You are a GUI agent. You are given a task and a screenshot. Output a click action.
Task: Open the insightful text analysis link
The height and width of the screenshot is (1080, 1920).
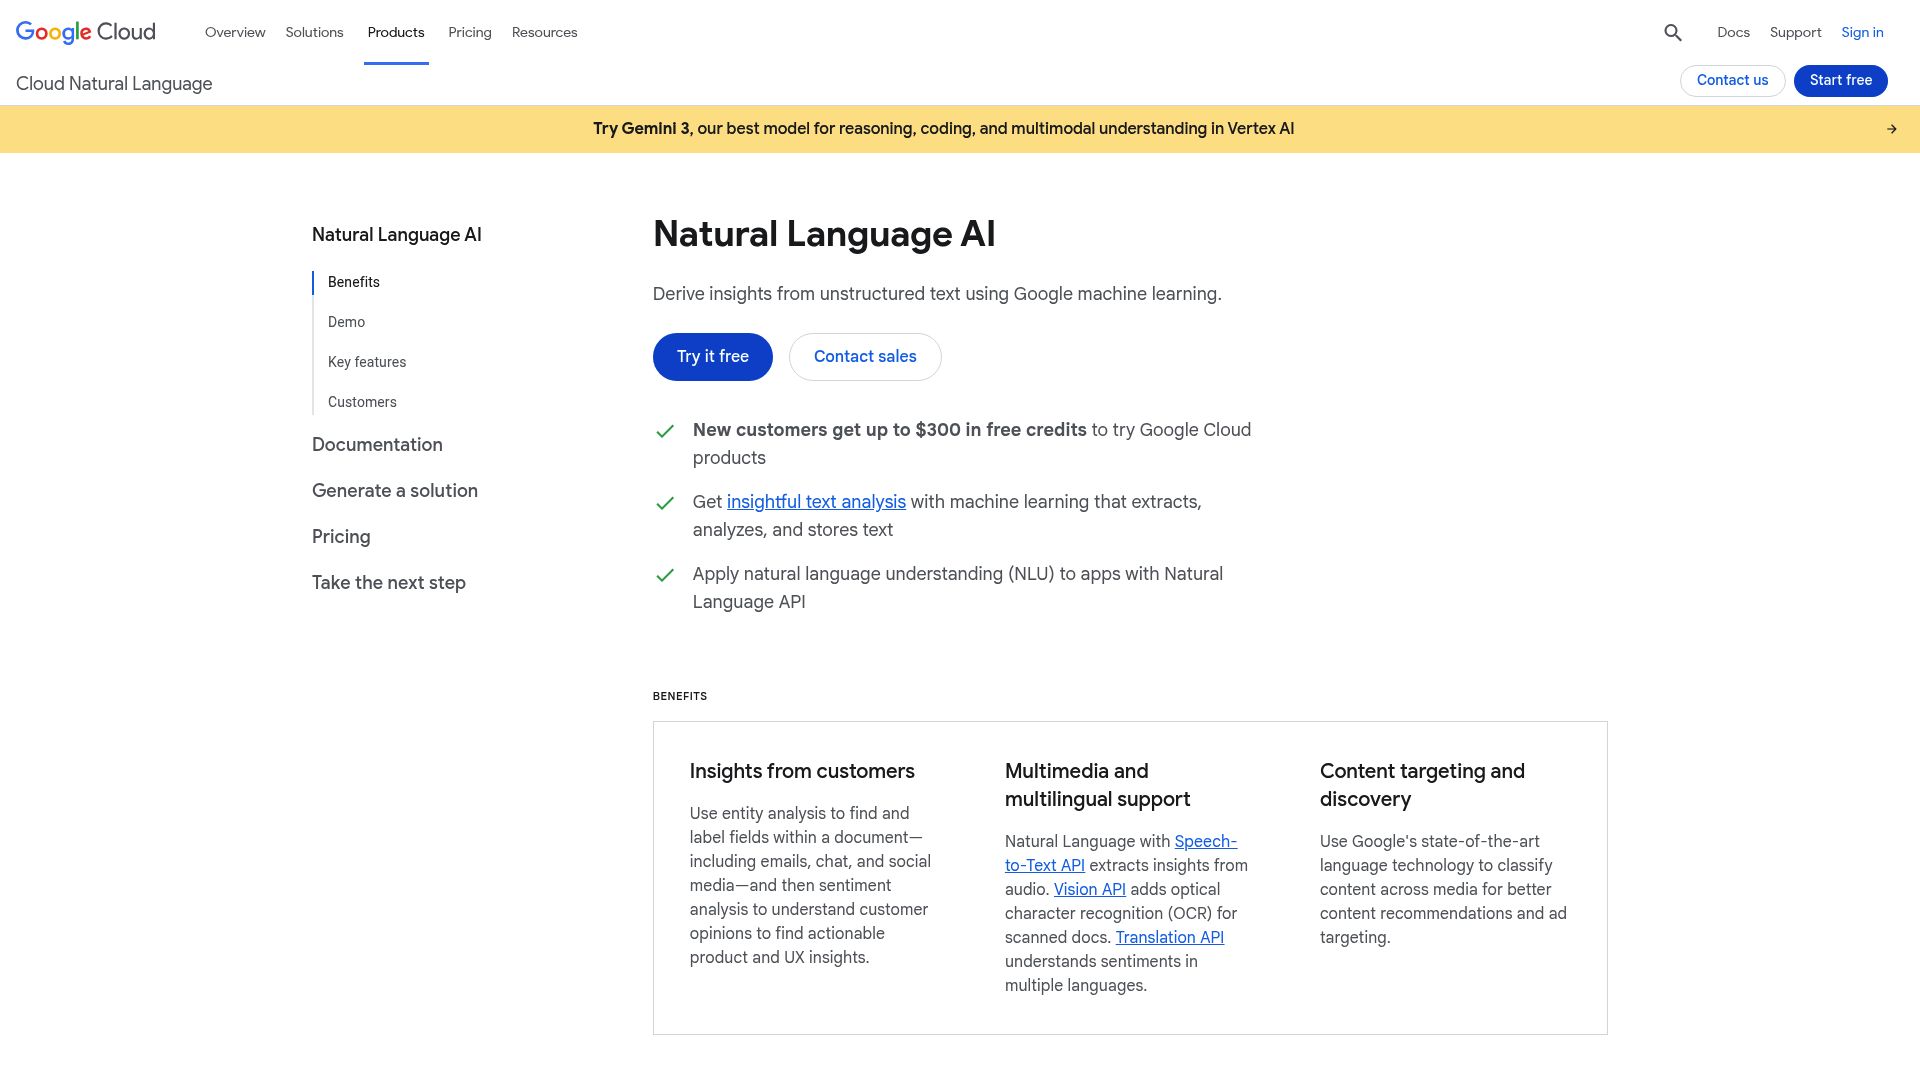[815, 501]
